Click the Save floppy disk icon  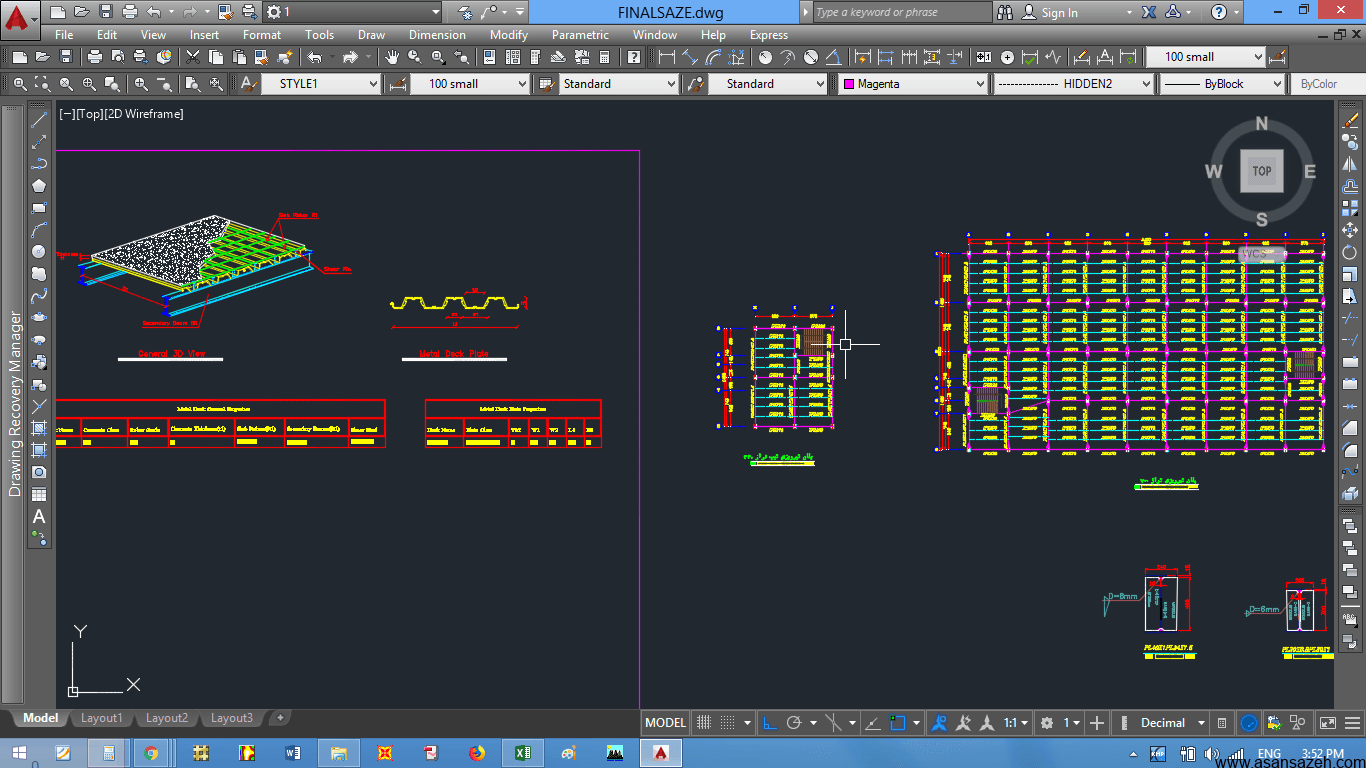click(x=65, y=57)
